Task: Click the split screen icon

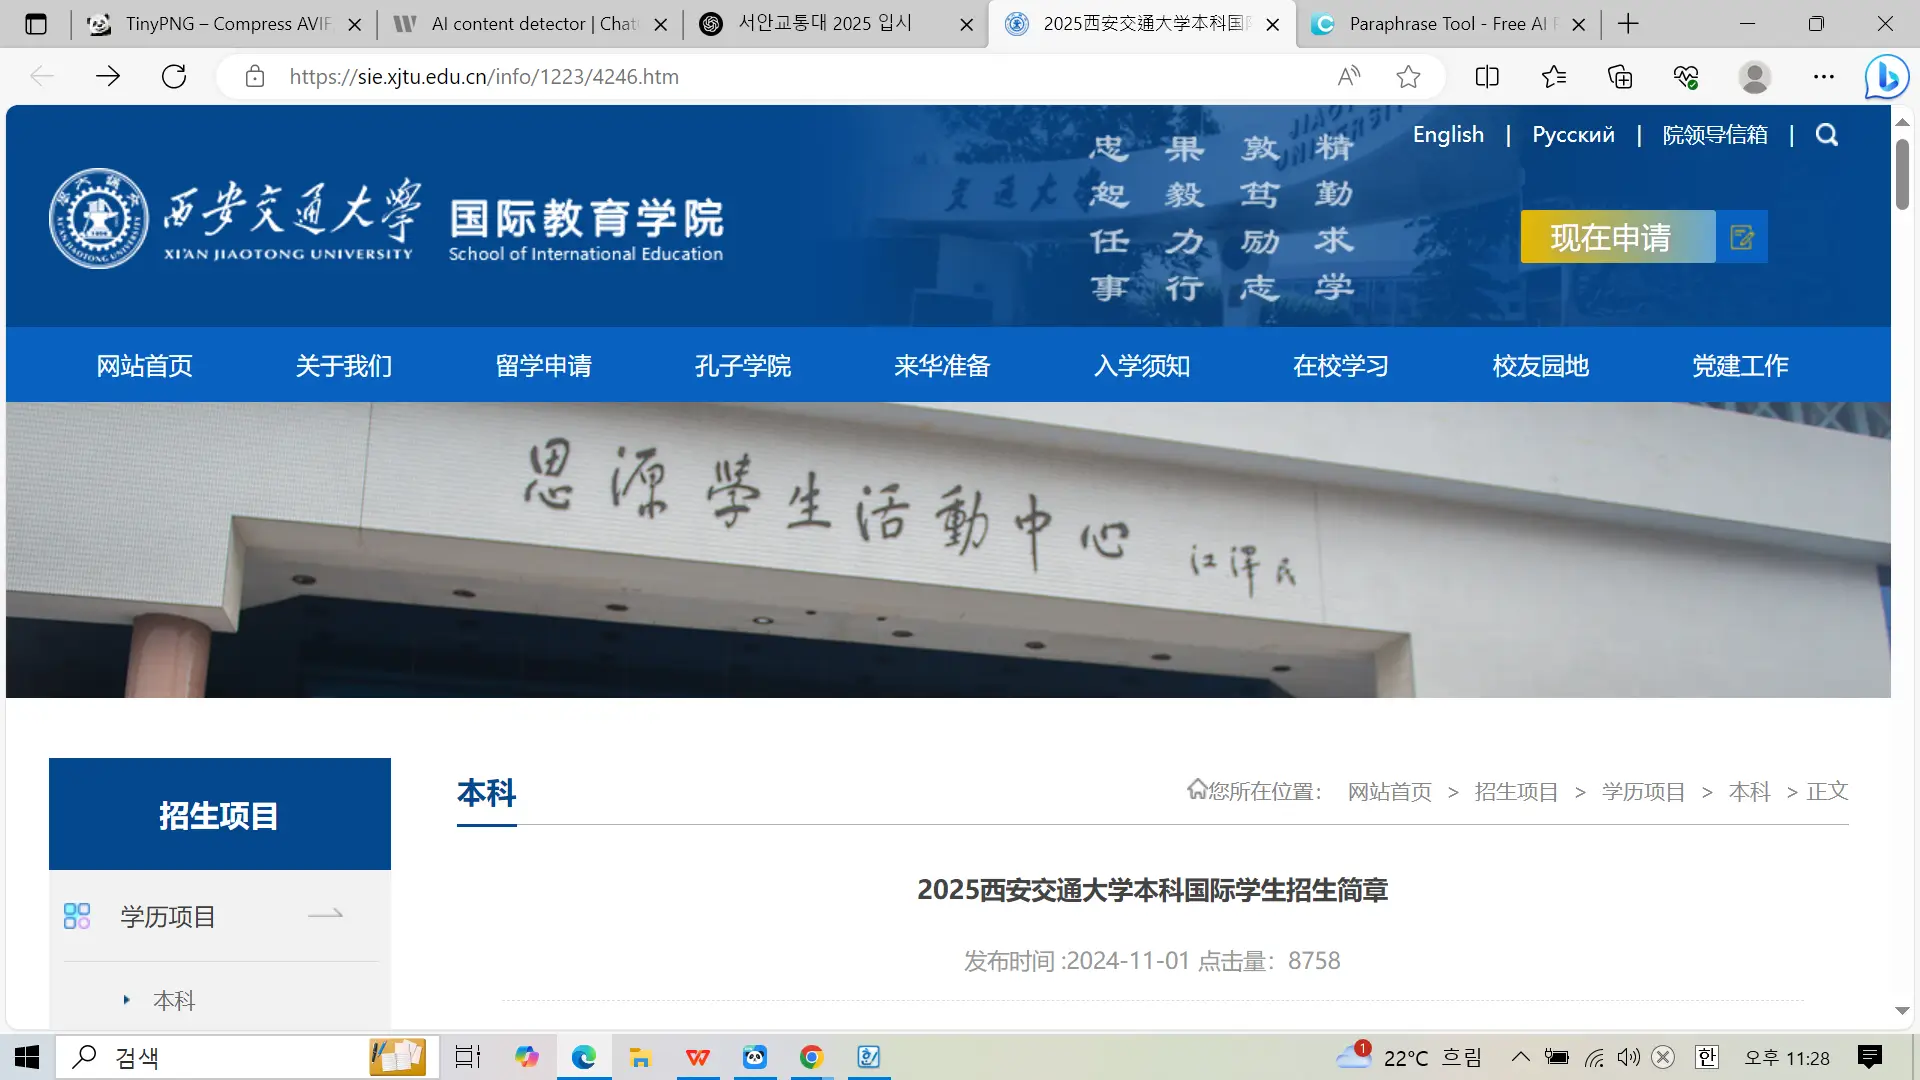Action: 1487,76
